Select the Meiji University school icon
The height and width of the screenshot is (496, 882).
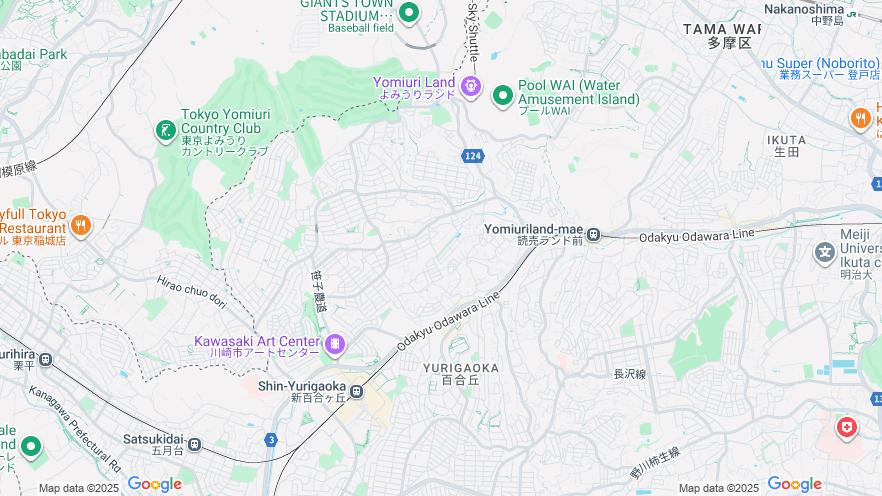825,252
